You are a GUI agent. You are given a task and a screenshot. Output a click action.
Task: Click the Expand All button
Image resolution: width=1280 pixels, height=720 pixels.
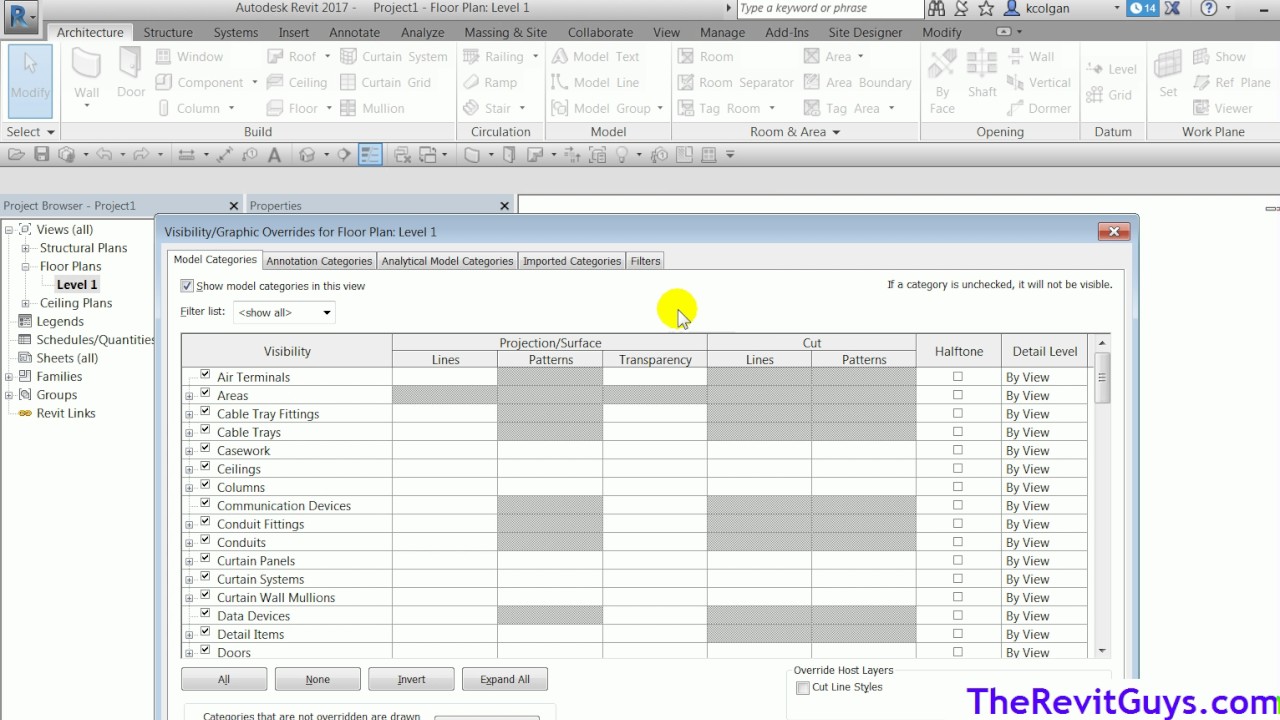coord(505,679)
